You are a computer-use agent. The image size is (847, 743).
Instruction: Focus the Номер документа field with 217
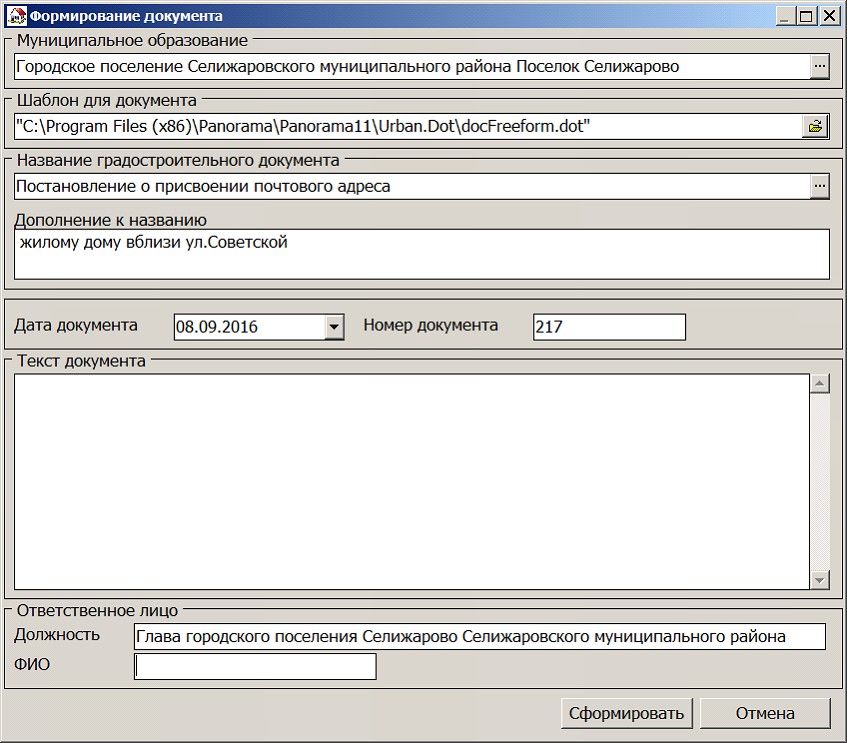(x=609, y=327)
